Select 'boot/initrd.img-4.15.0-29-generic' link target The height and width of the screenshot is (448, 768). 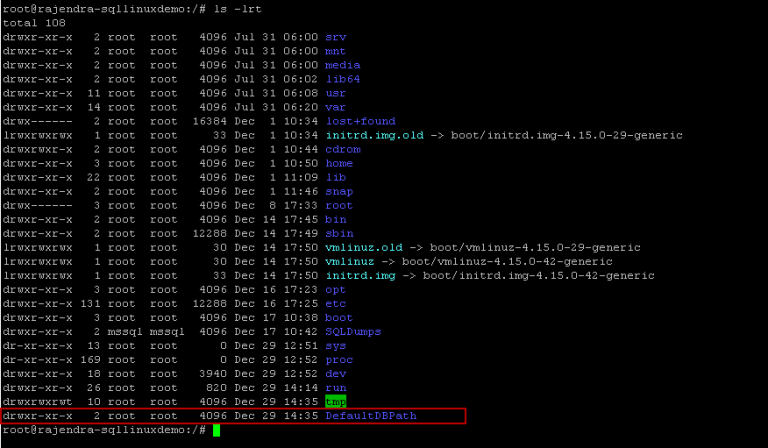(567, 136)
